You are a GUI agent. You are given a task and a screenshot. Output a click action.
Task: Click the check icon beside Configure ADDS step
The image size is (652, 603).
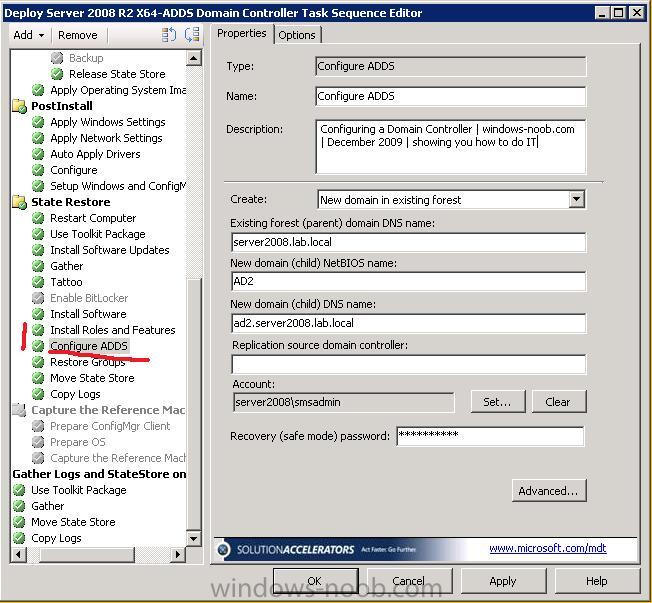pos(38,346)
